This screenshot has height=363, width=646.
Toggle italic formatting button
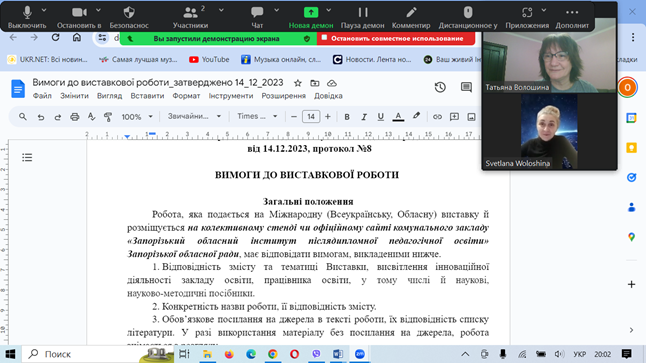(x=364, y=117)
